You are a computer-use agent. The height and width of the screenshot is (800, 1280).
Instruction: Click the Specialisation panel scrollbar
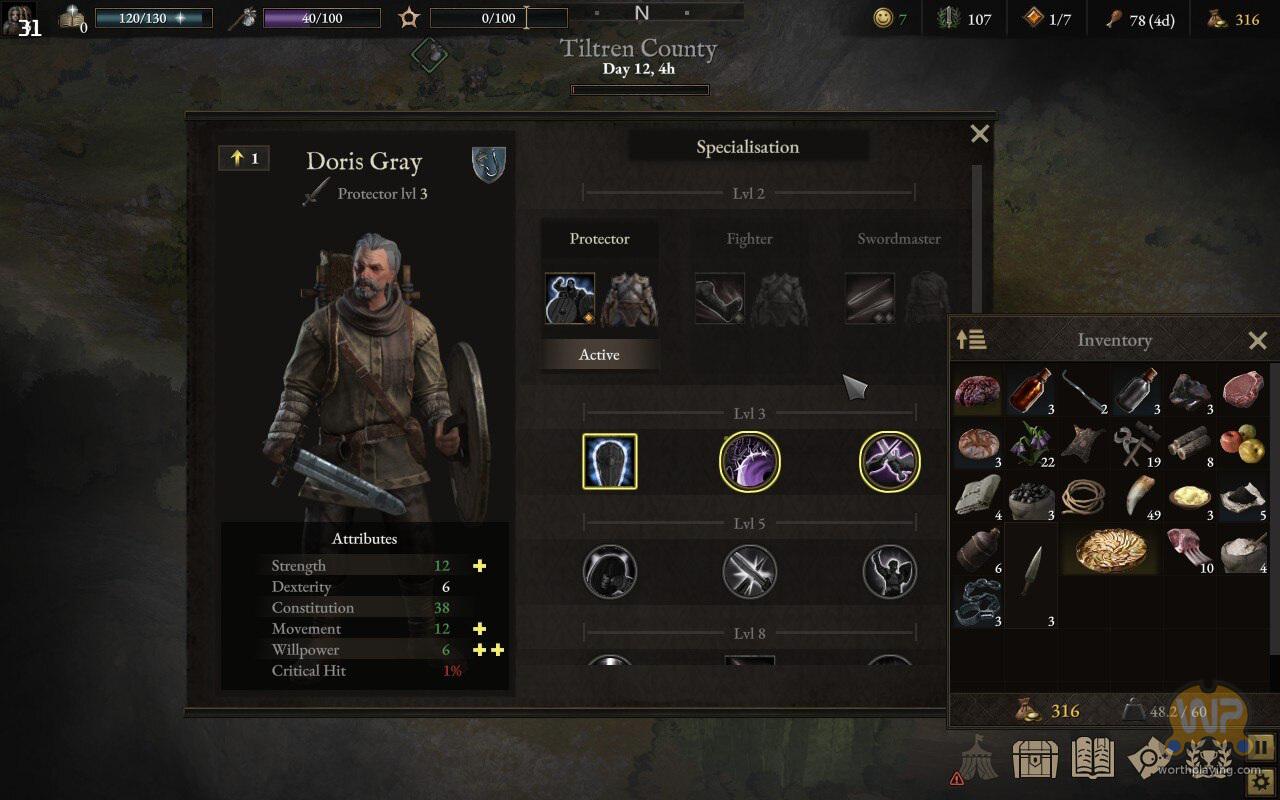pos(977,240)
